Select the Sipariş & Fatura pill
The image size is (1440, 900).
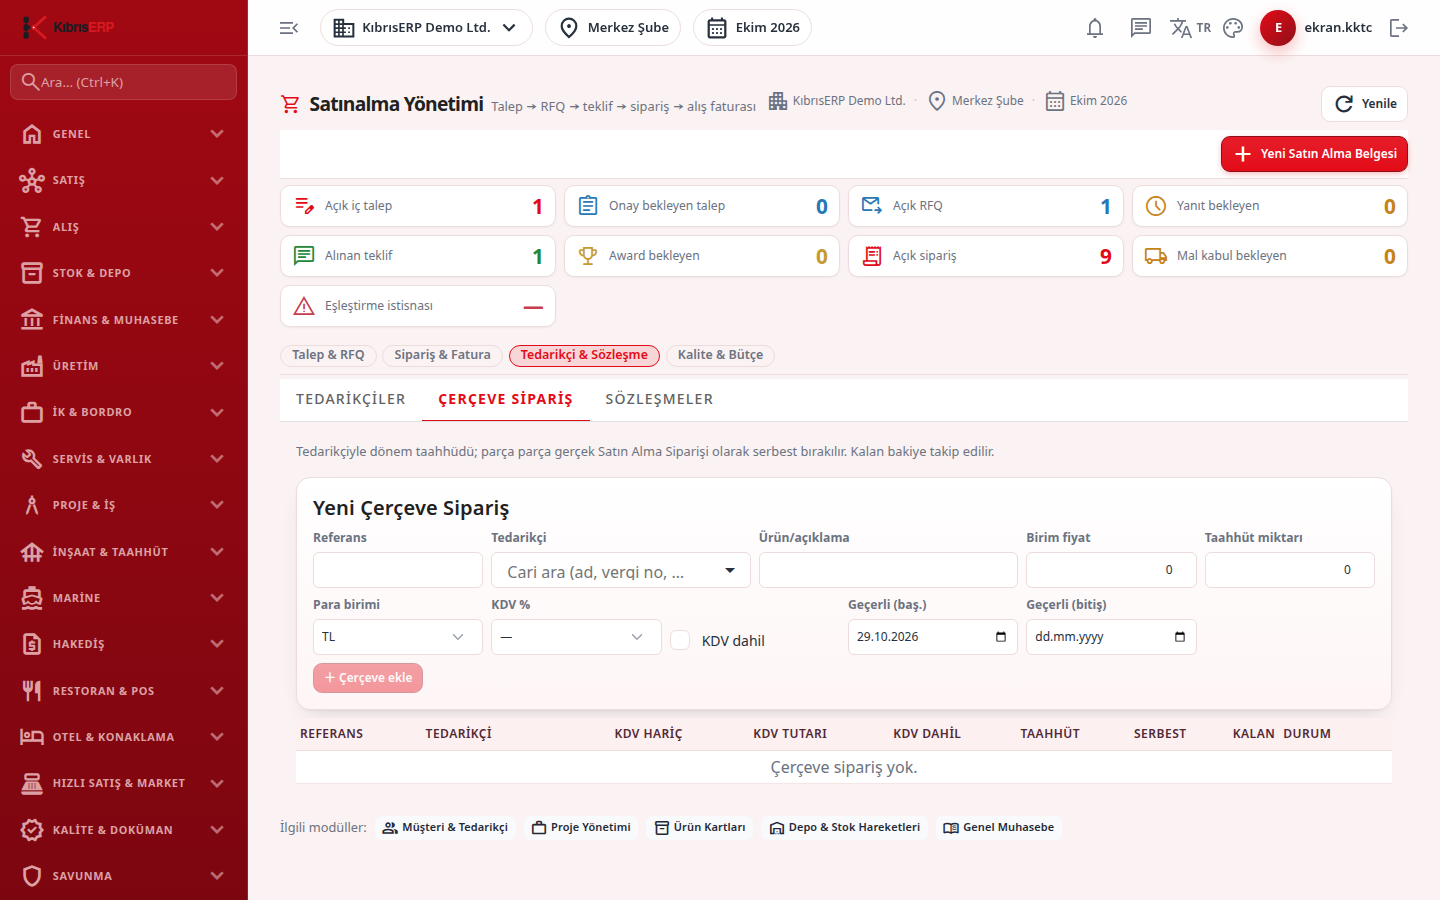click(442, 355)
